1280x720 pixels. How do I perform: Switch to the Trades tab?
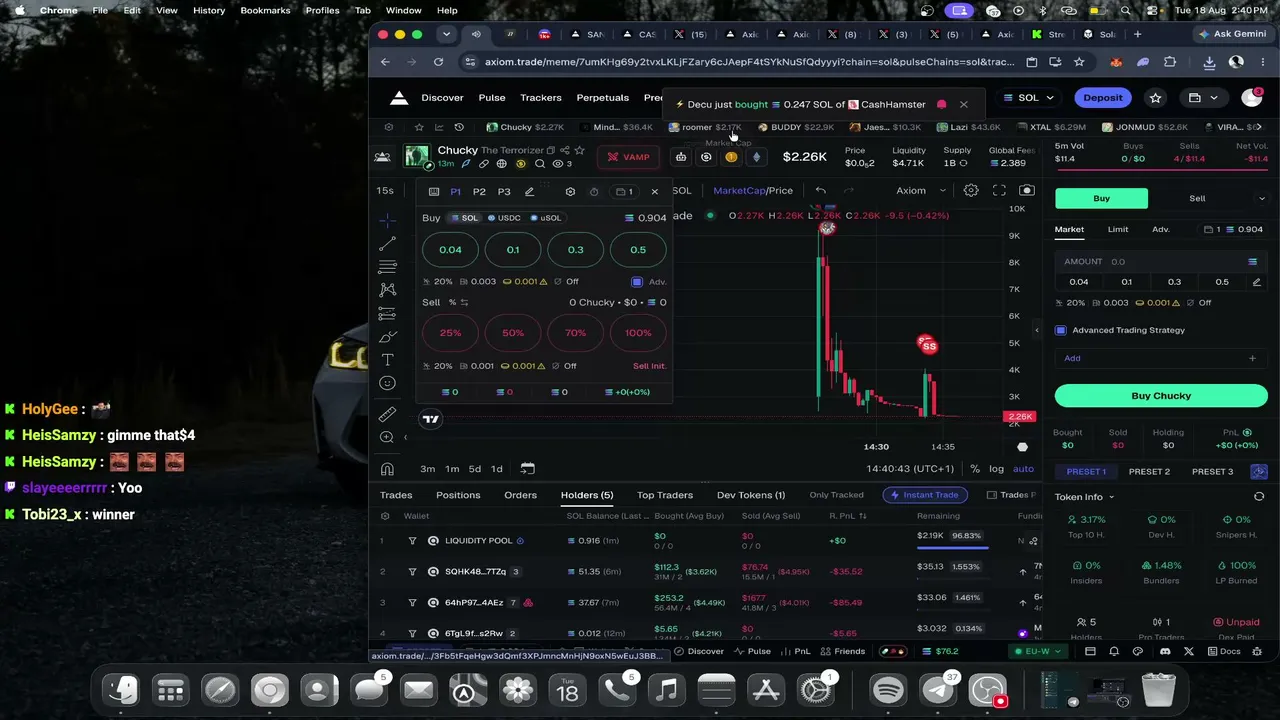396,495
